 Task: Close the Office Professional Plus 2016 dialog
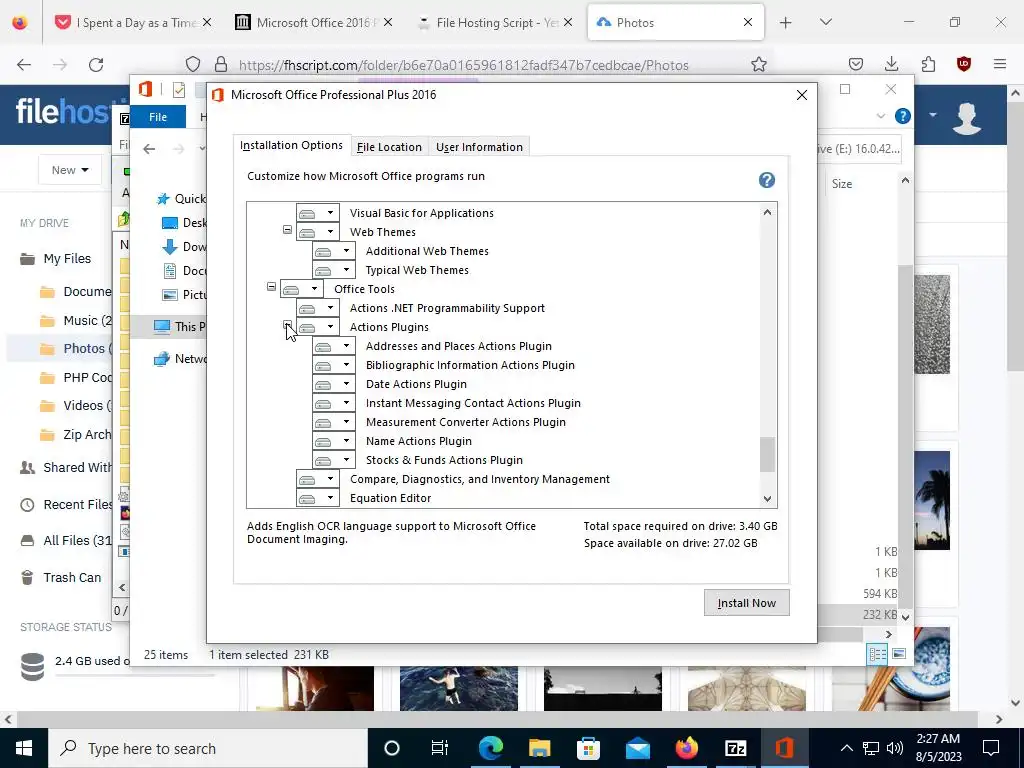click(x=802, y=95)
